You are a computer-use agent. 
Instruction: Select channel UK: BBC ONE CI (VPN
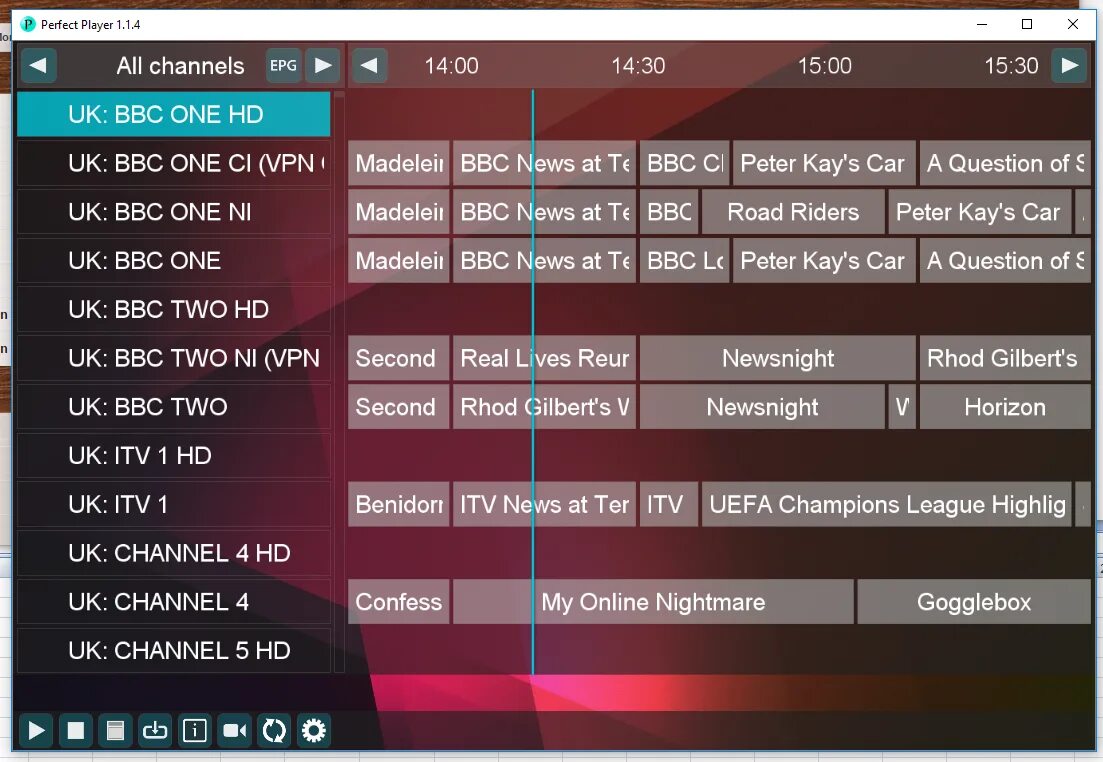click(x=174, y=163)
